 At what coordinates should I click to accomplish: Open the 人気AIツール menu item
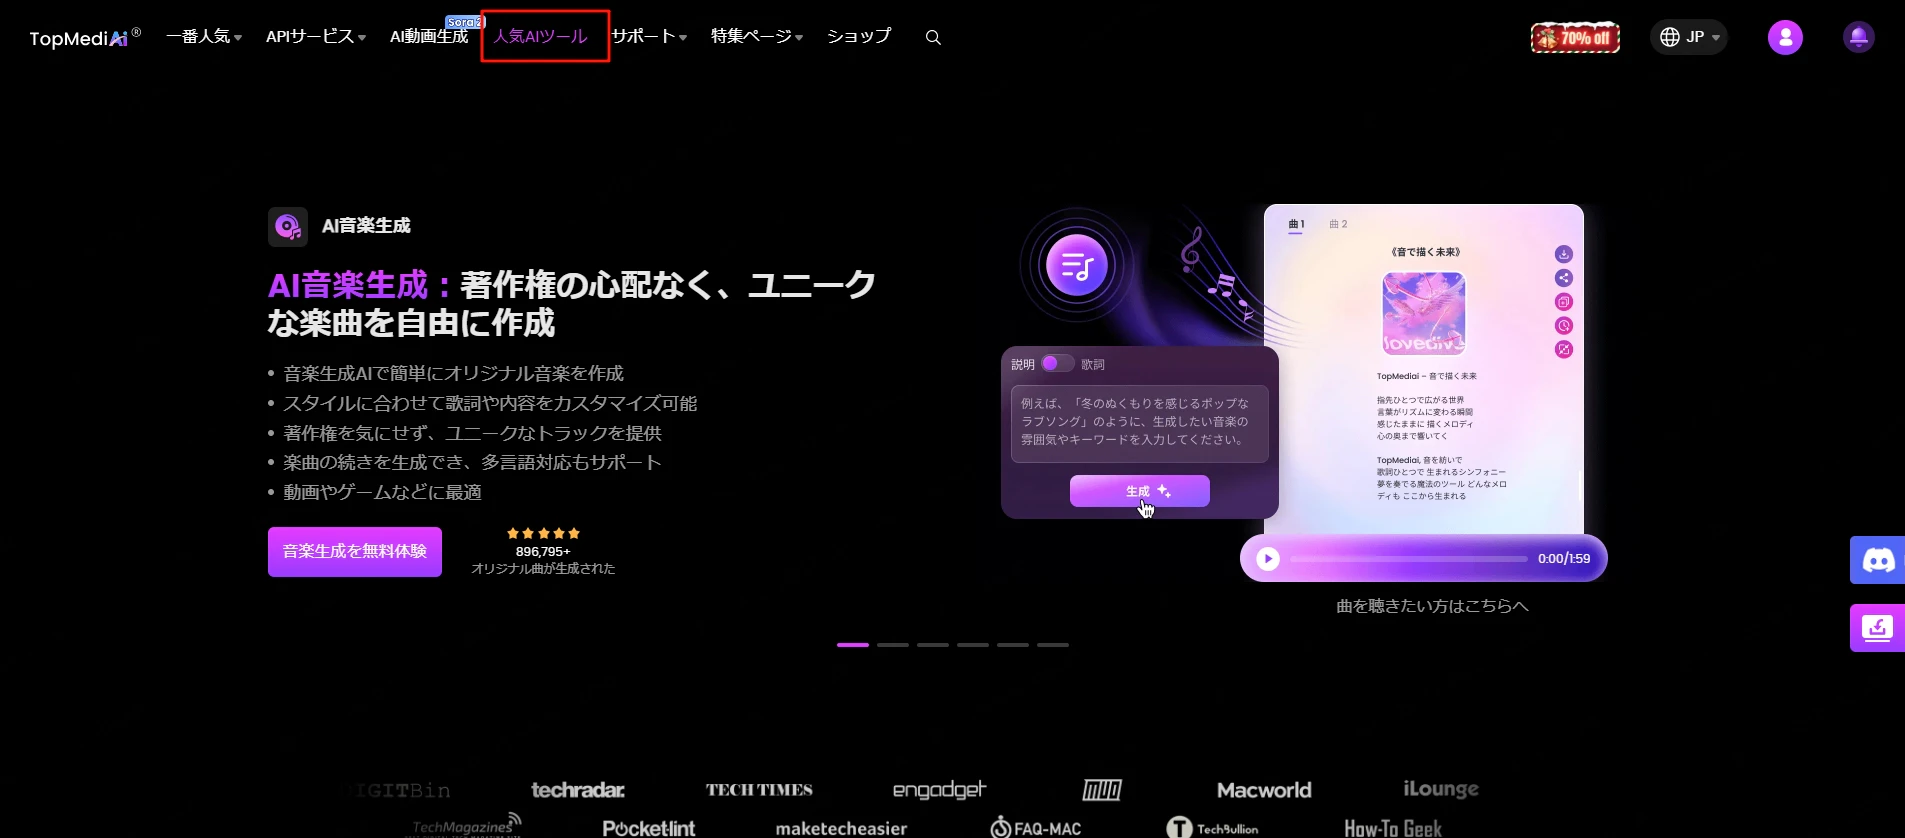click(540, 36)
